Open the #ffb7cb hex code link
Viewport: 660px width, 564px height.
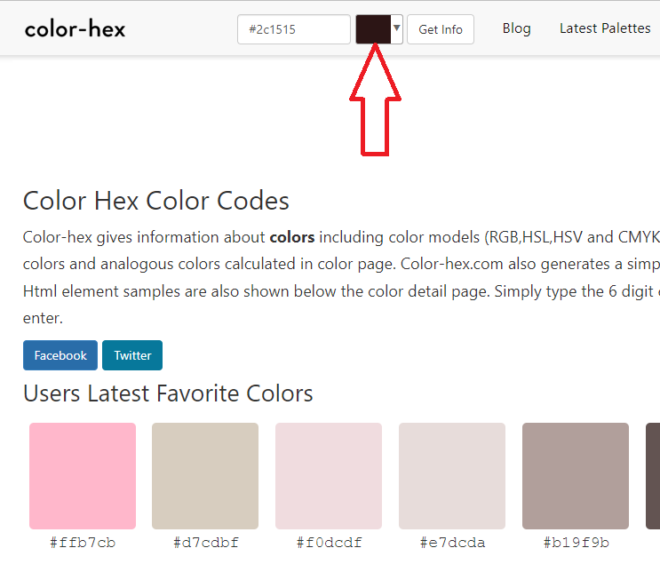(x=82, y=543)
